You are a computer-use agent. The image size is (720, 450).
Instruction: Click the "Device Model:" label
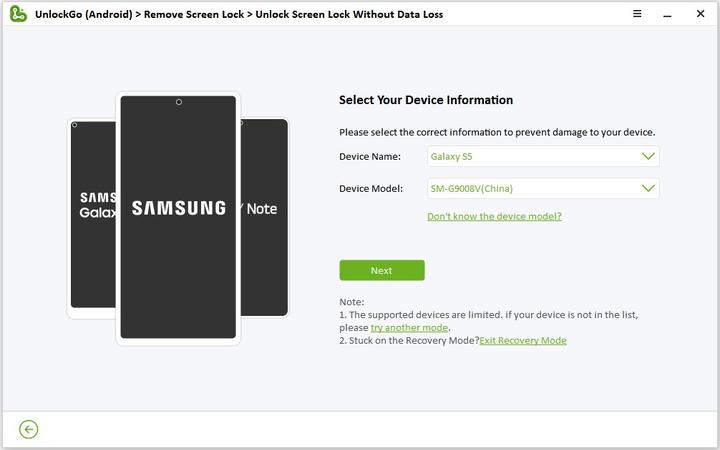[x=370, y=188]
